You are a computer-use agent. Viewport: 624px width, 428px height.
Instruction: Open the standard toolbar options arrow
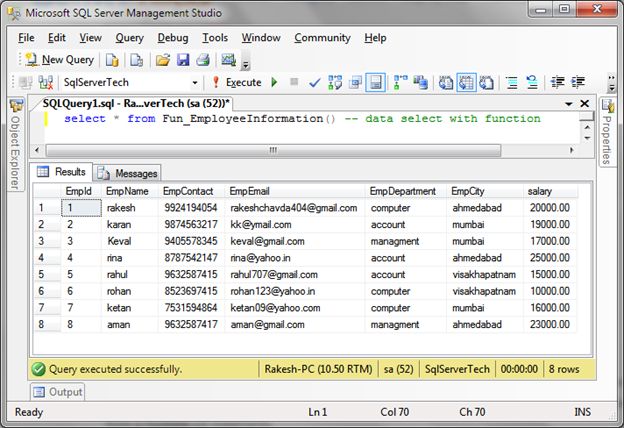246,64
